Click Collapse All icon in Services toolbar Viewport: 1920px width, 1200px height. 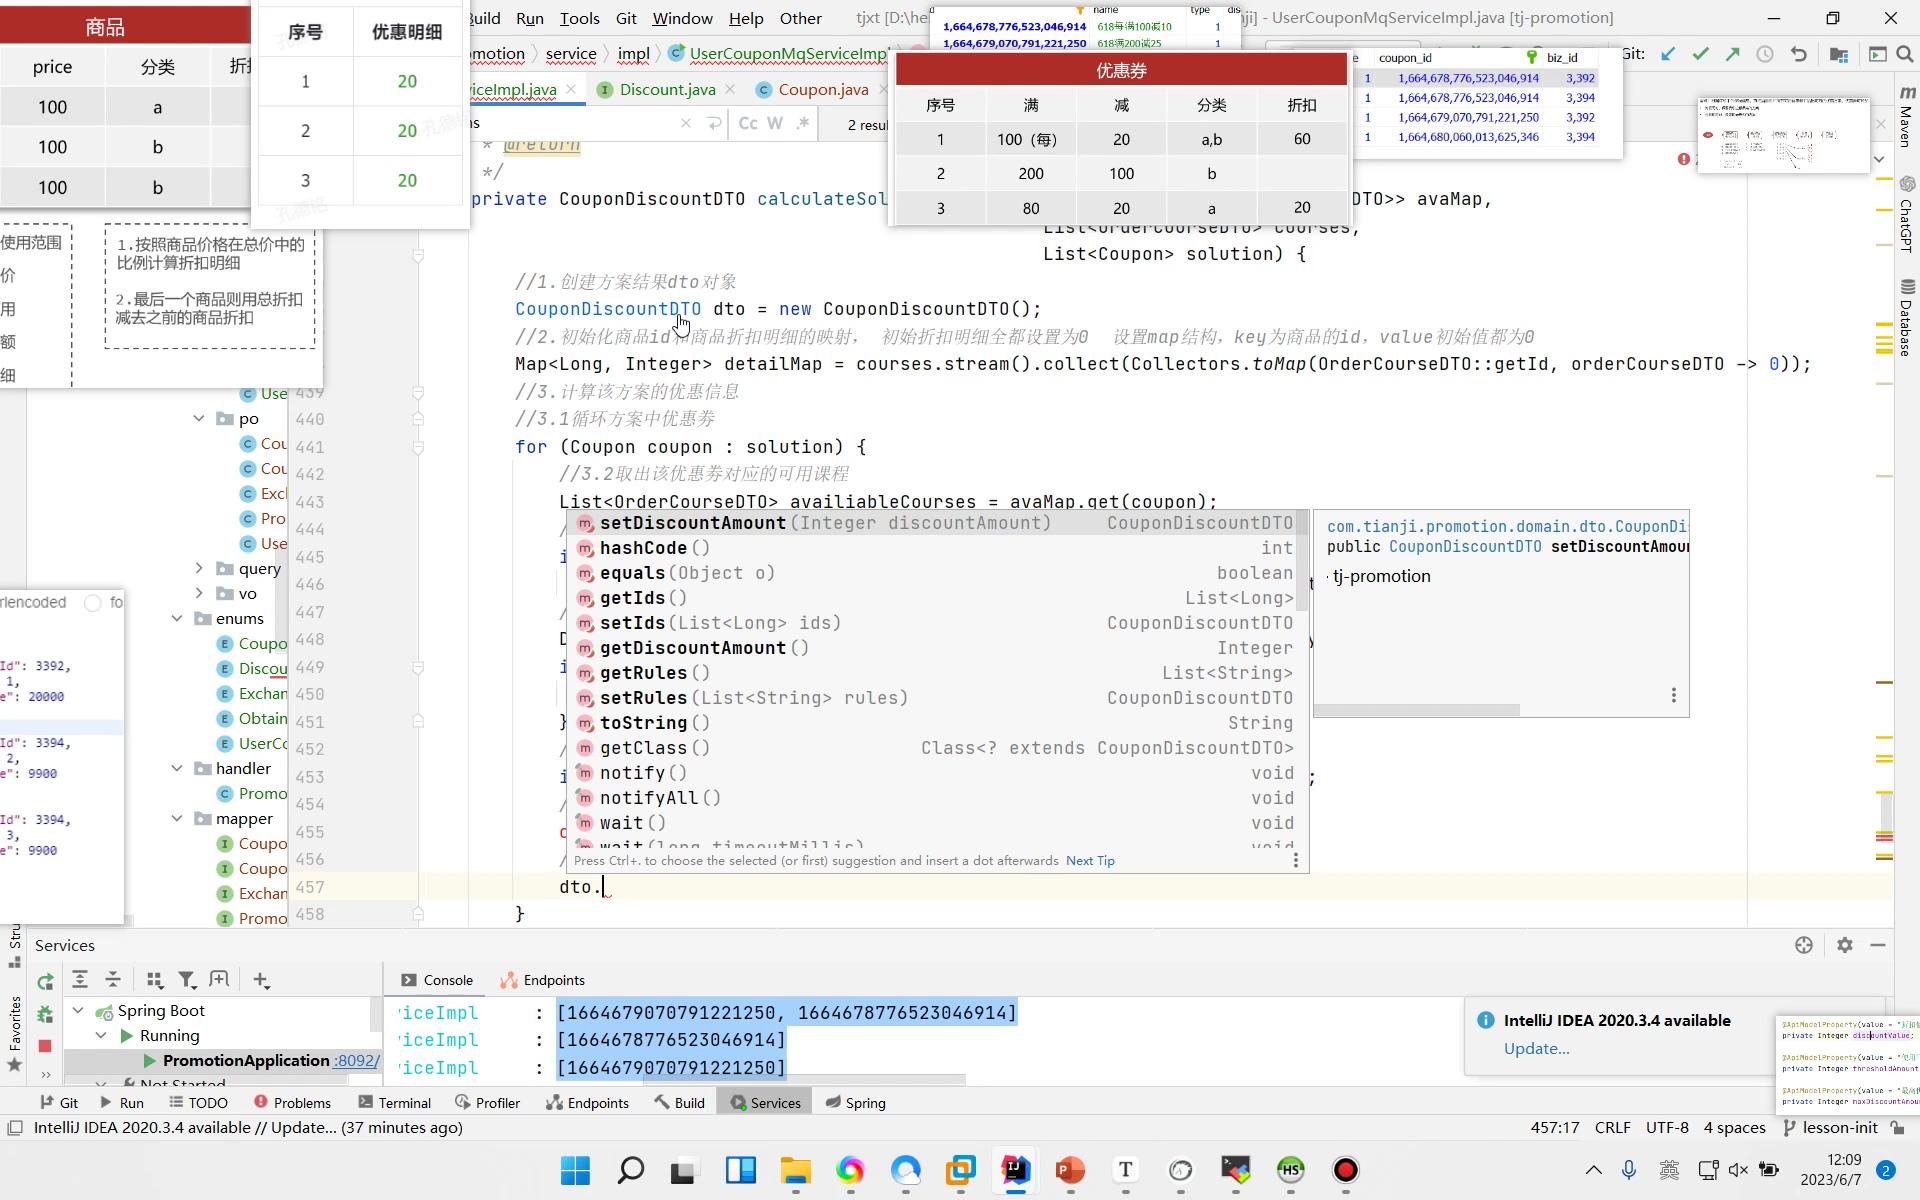113,980
